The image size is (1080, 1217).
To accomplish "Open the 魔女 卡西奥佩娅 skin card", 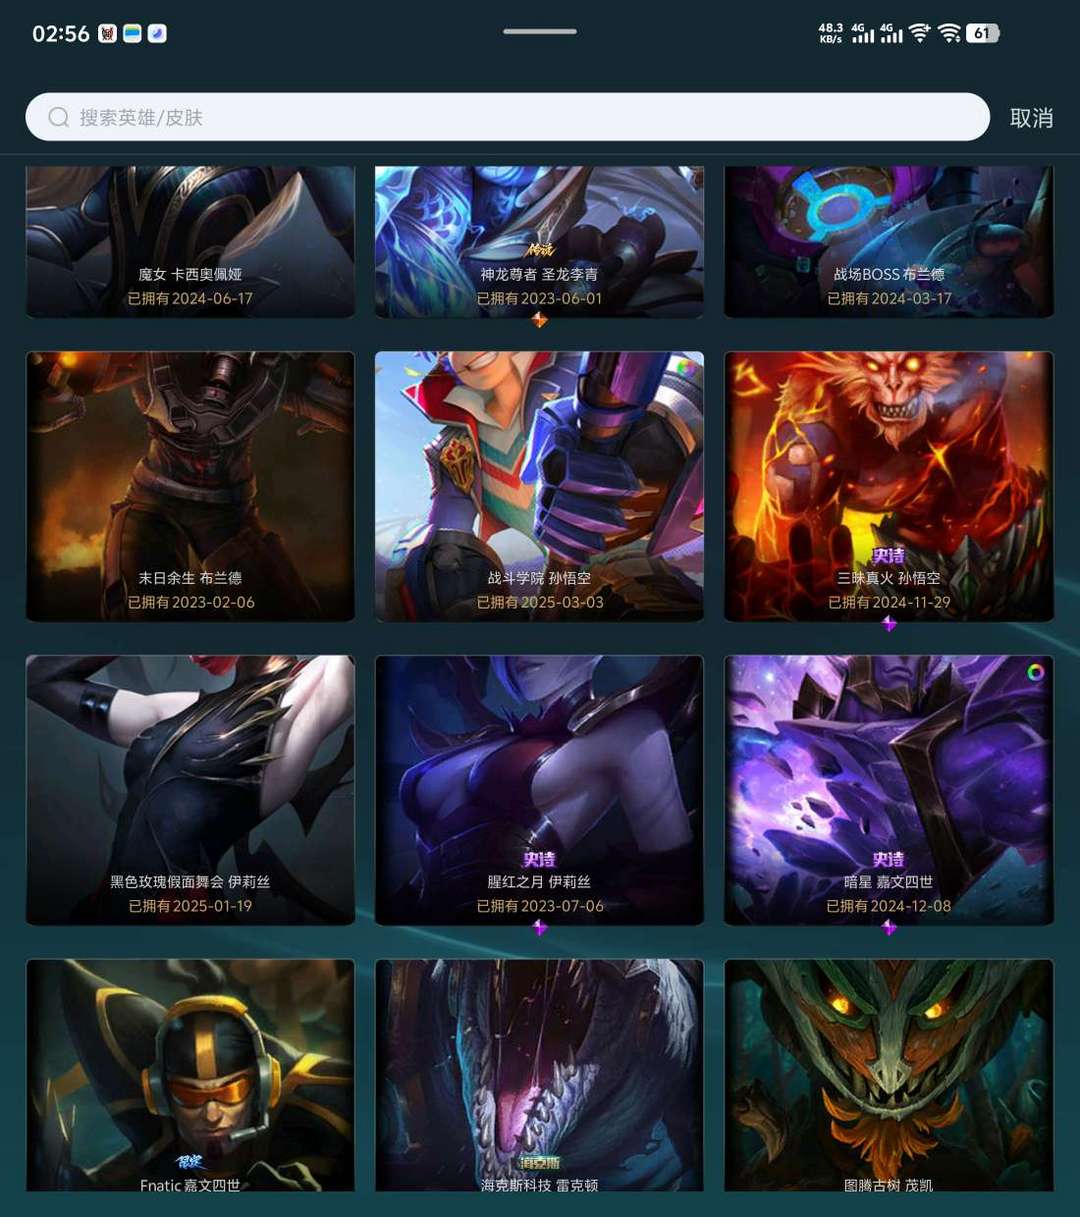I will (190, 242).
